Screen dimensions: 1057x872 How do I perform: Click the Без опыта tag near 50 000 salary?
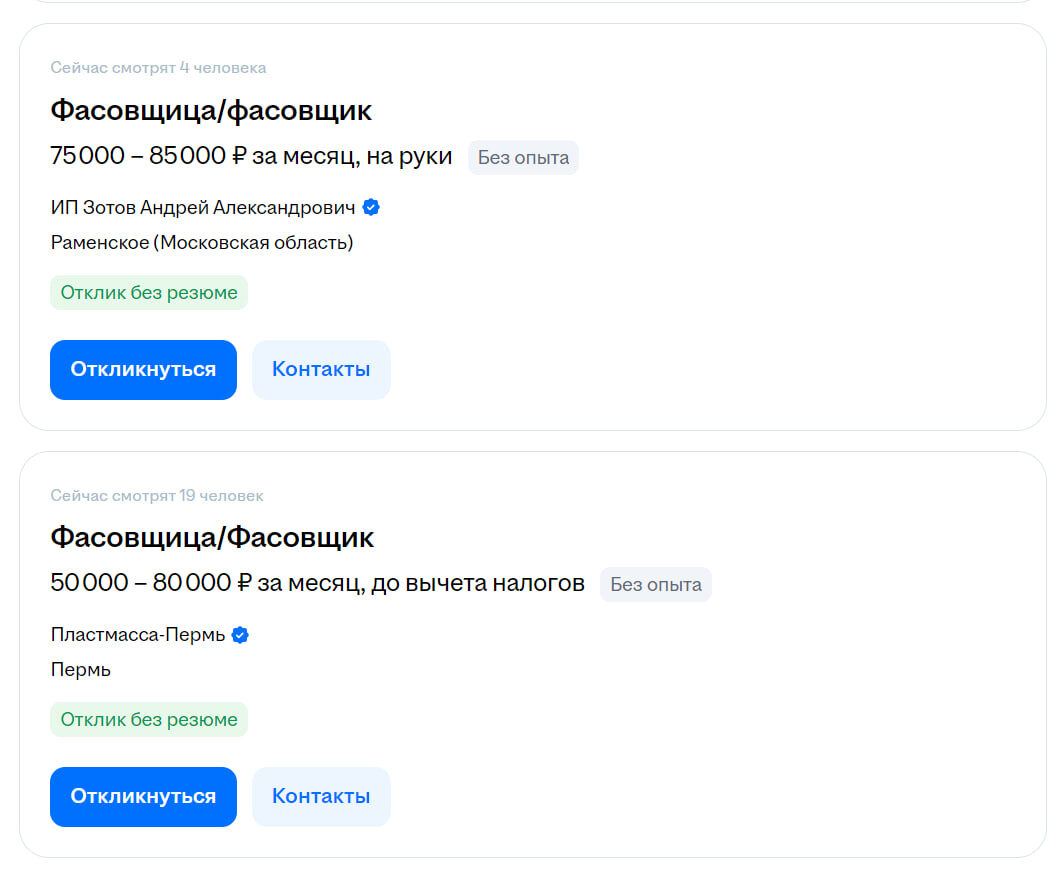point(655,584)
